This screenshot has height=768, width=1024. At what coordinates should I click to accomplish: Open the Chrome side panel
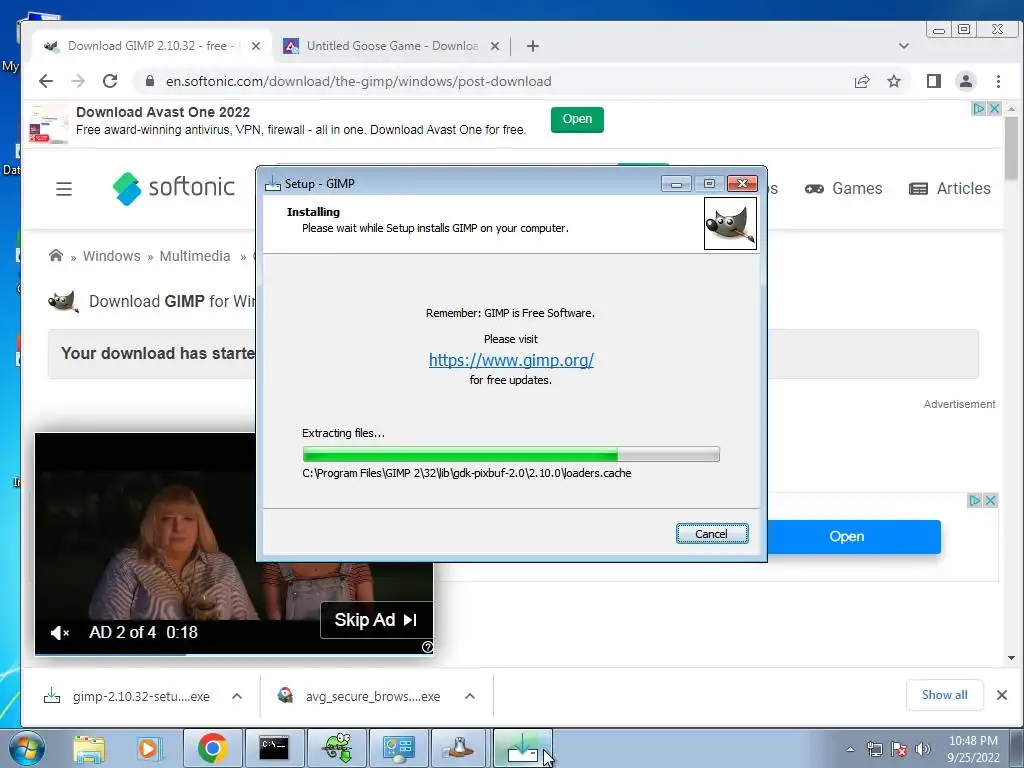coord(934,81)
